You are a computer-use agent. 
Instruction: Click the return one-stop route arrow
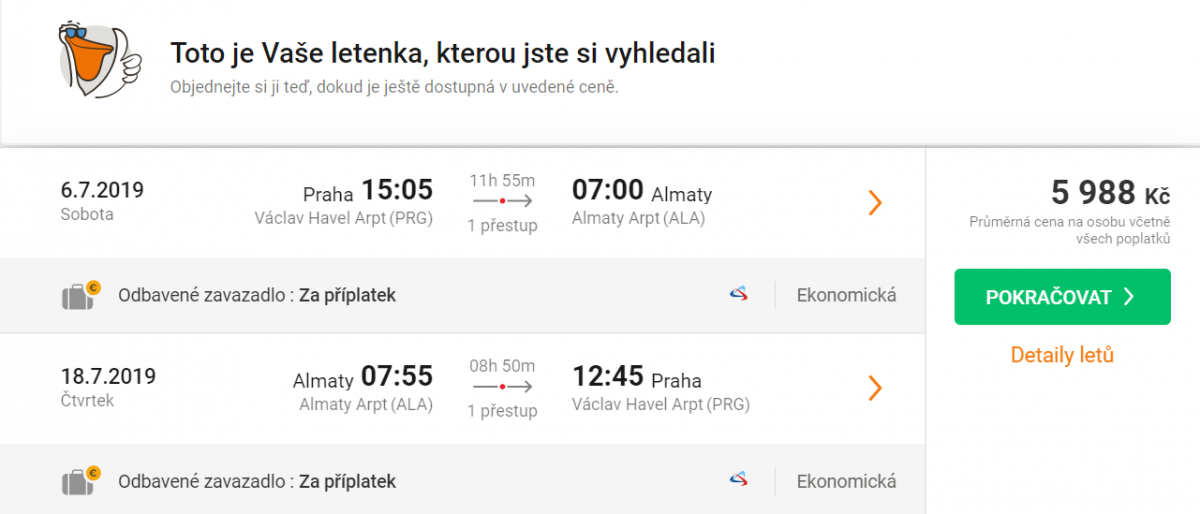click(502, 388)
